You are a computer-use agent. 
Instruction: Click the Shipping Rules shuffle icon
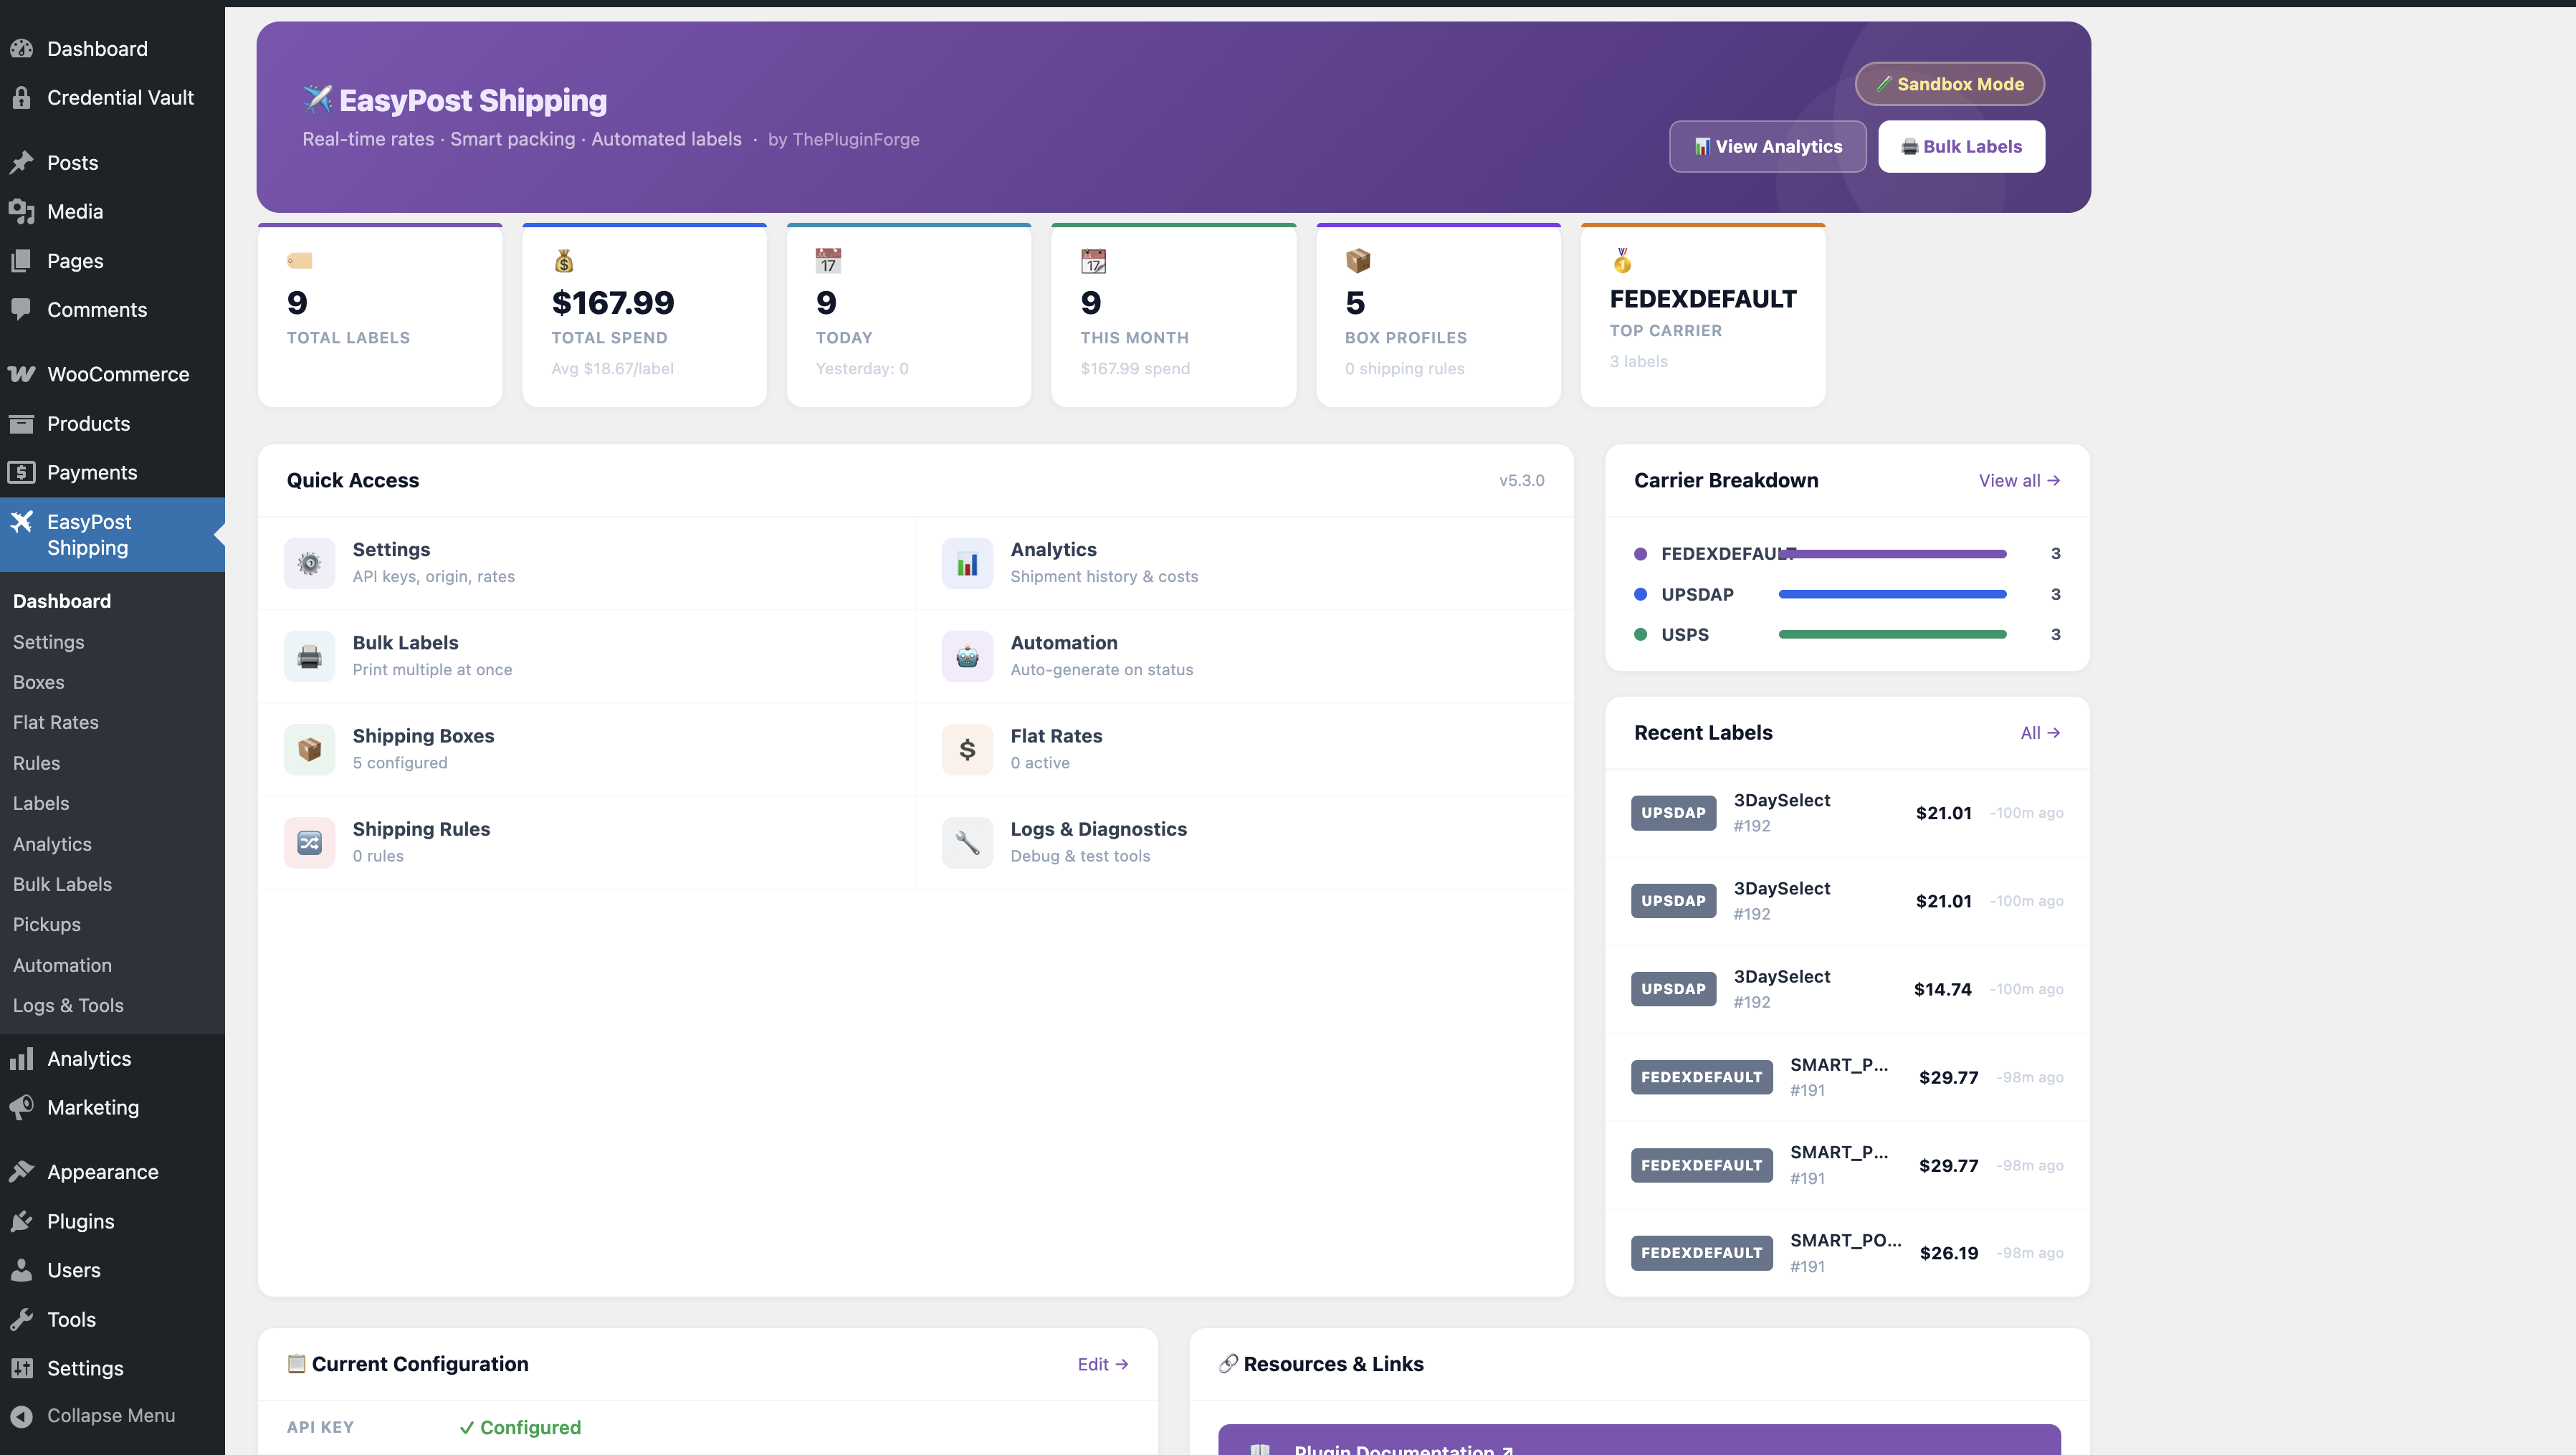tap(309, 842)
